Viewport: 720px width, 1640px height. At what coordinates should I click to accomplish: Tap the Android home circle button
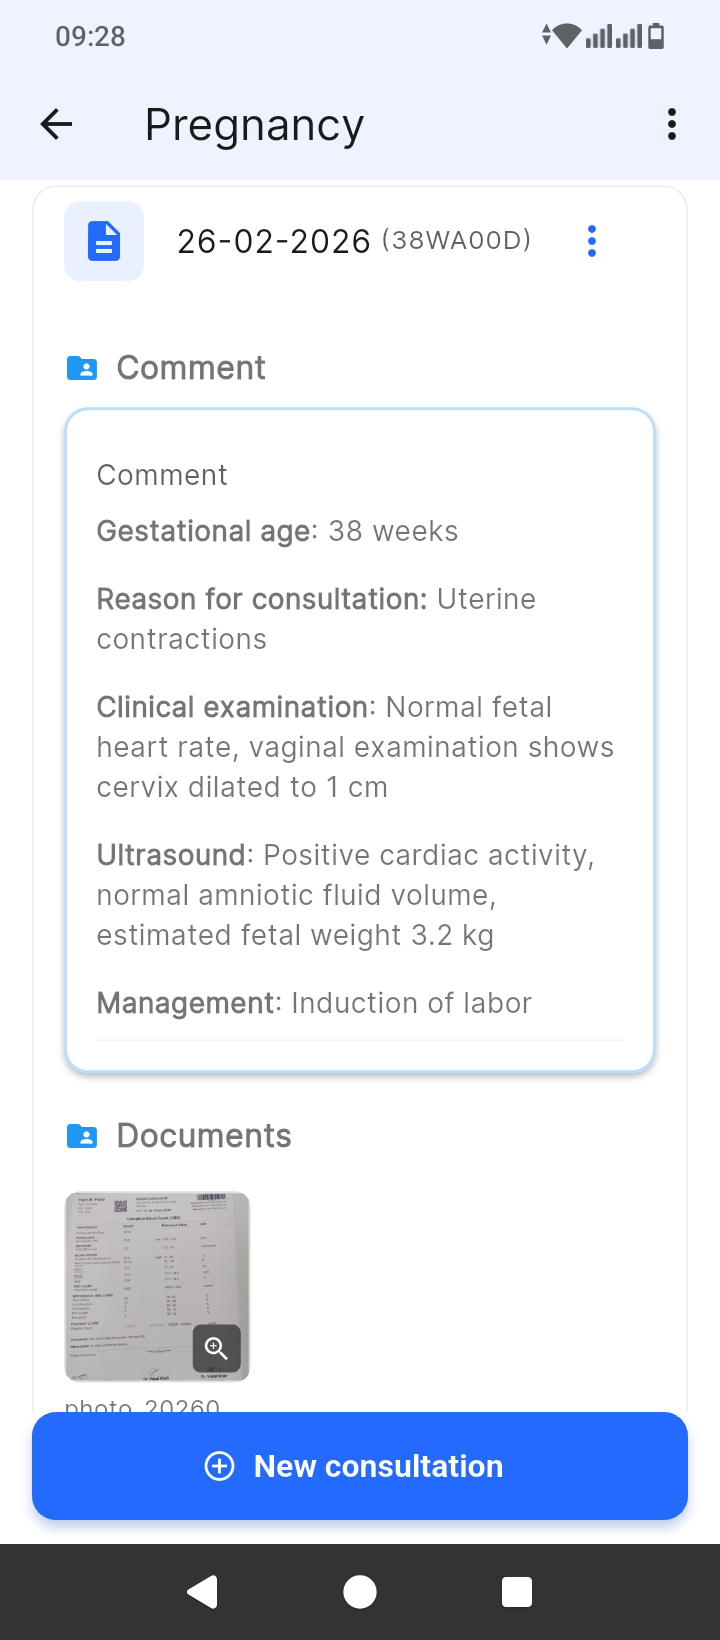click(x=360, y=1591)
